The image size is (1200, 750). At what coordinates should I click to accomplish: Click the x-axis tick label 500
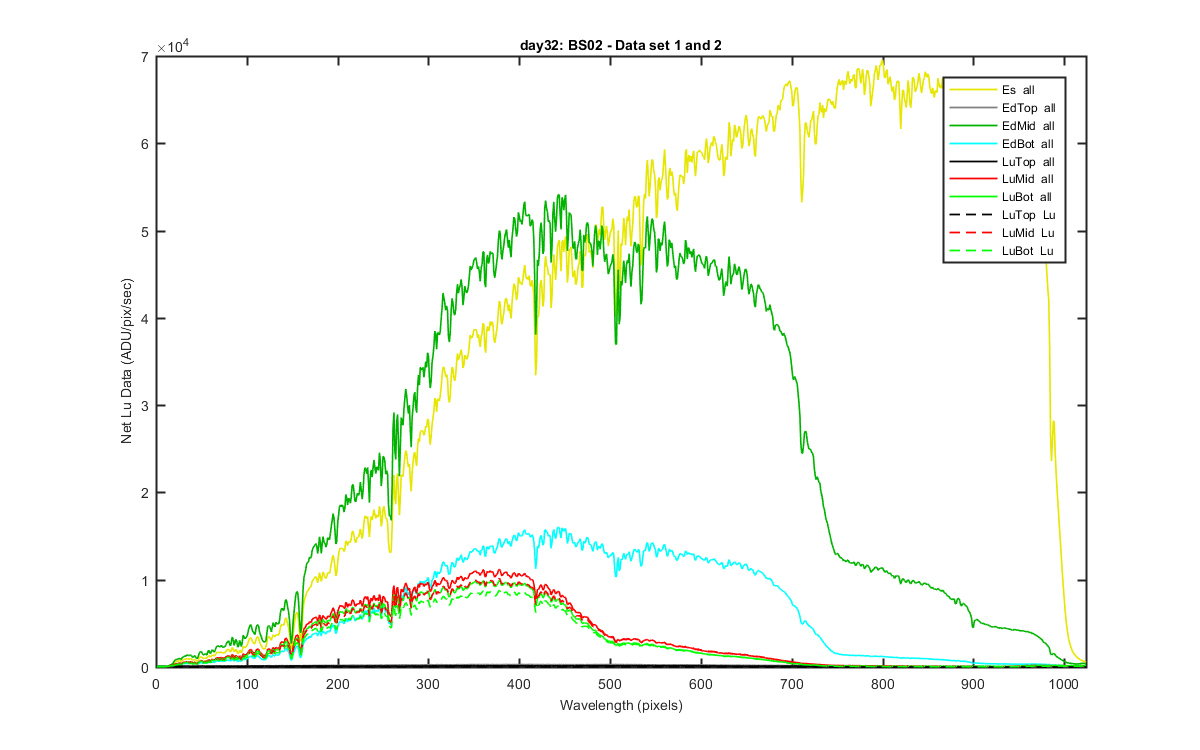(519, 683)
